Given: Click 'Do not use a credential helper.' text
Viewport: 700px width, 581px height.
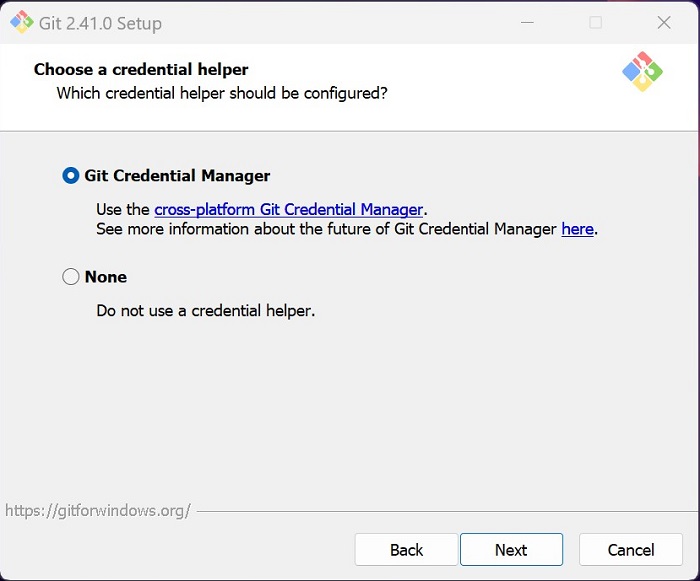Looking at the screenshot, I should click(206, 311).
